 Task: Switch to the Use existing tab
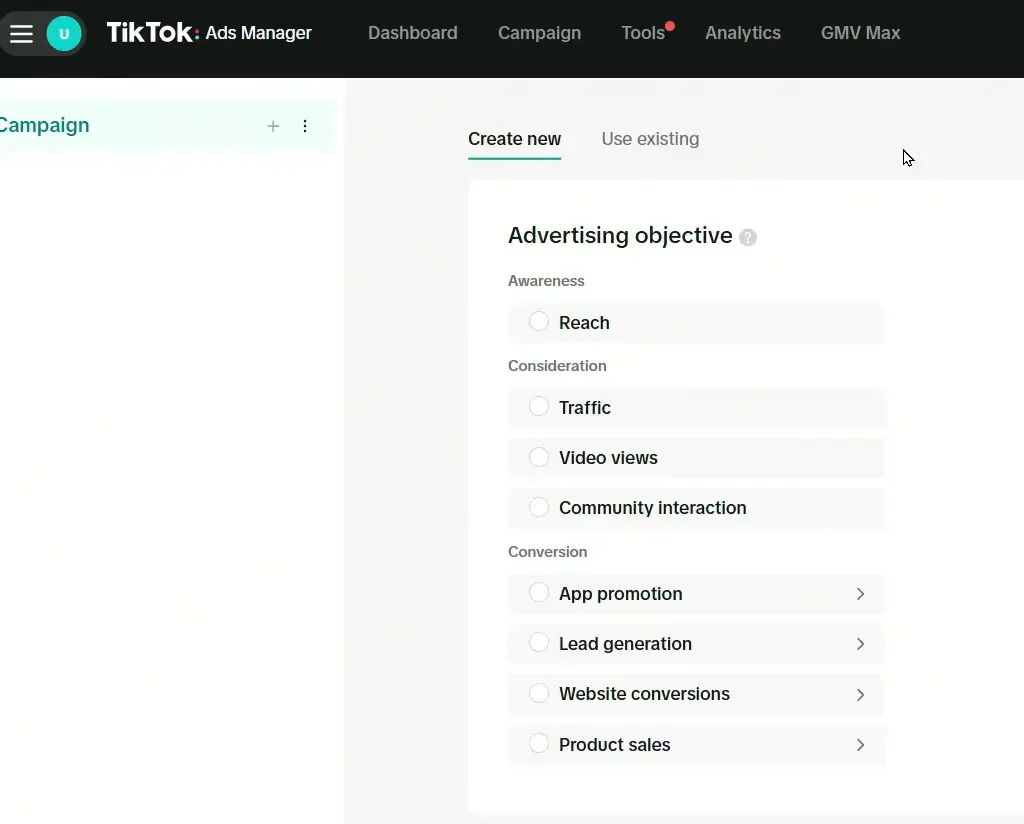tap(650, 139)
